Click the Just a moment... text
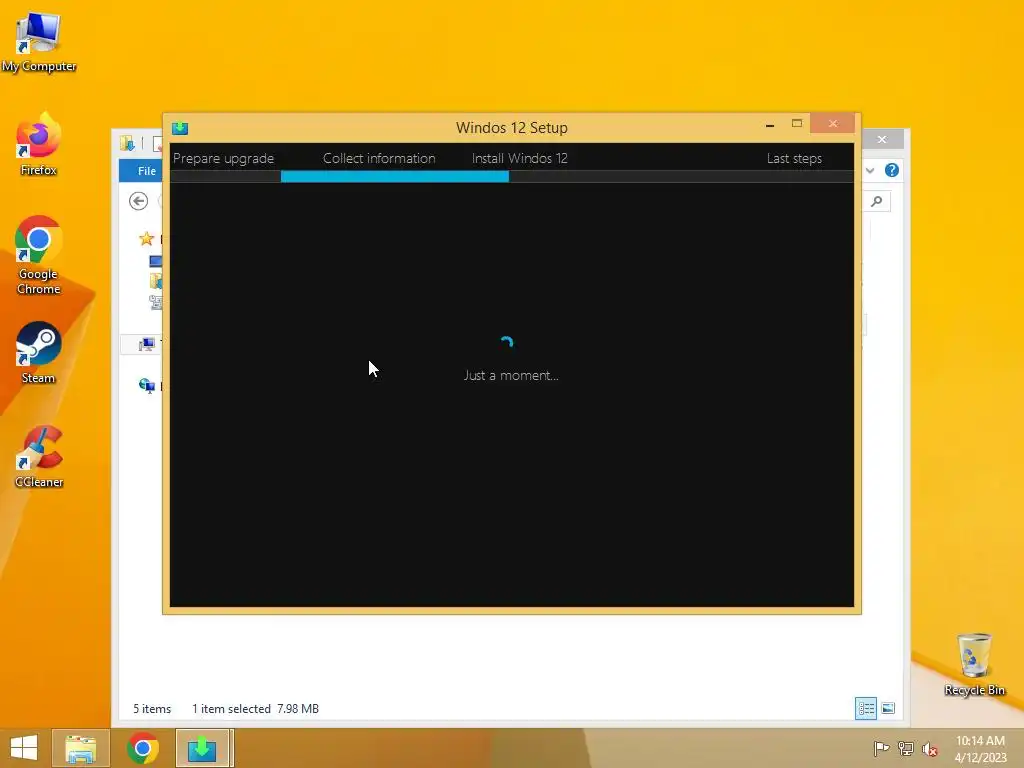1024x768 pixels. [511, 376]
